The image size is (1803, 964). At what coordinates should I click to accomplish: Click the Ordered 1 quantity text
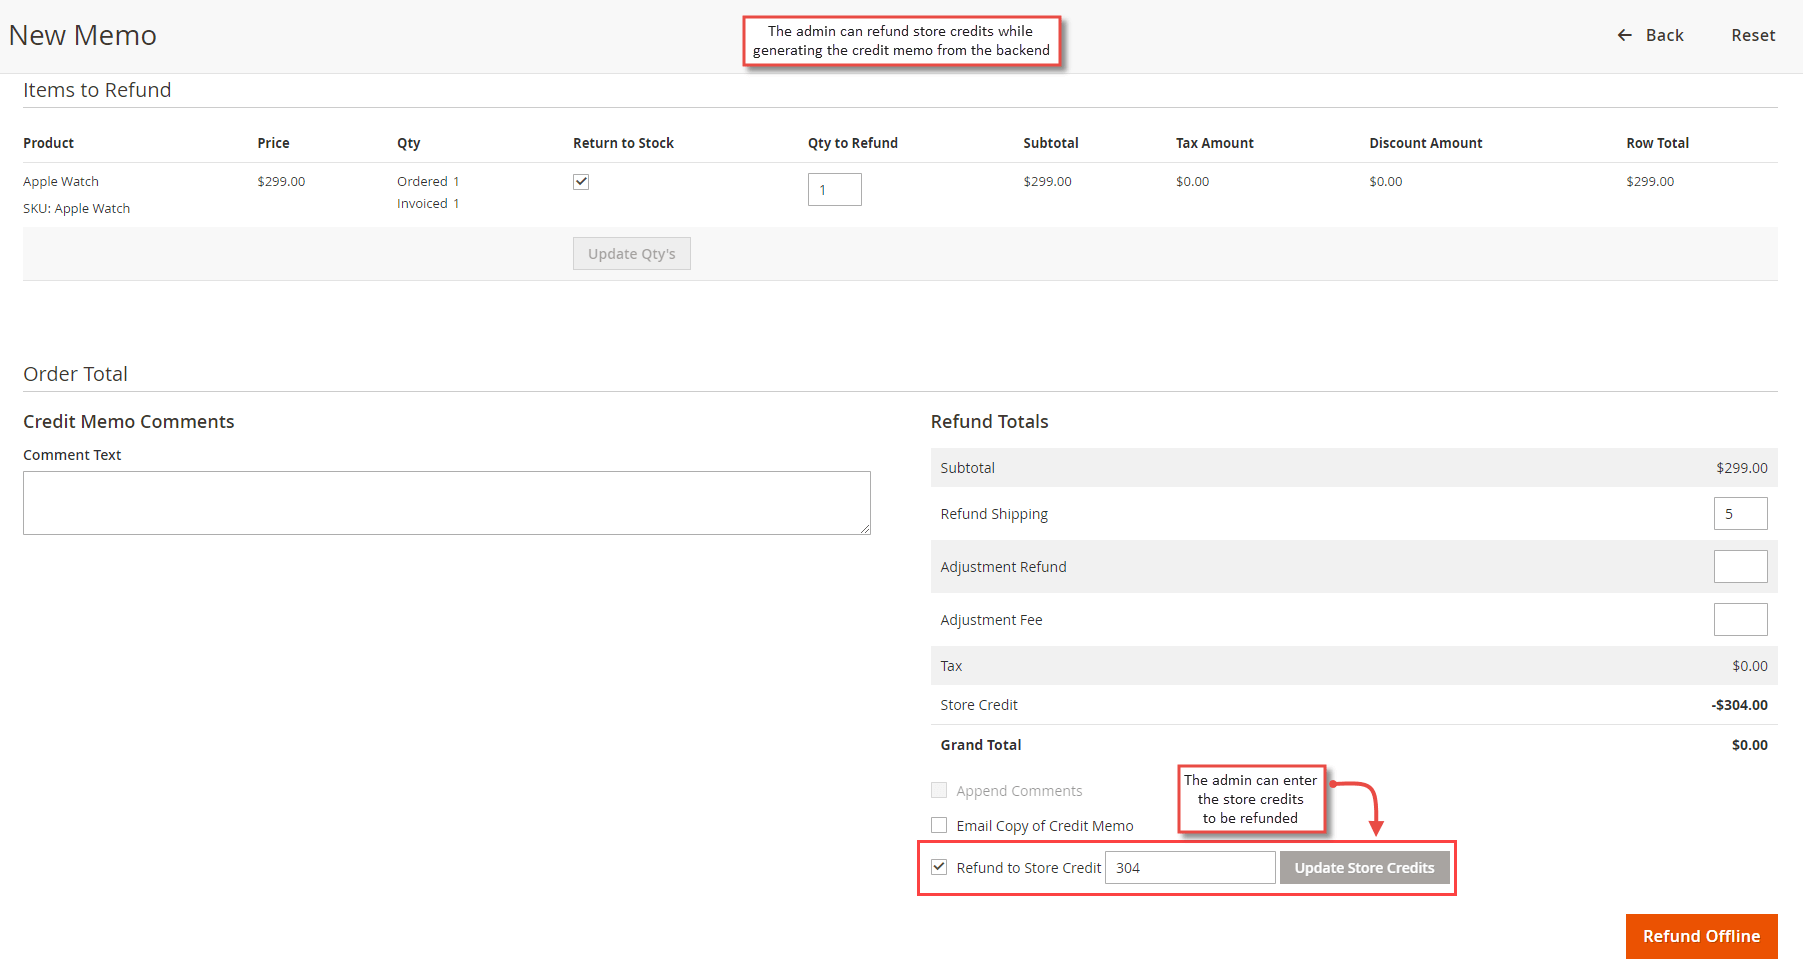428,182
